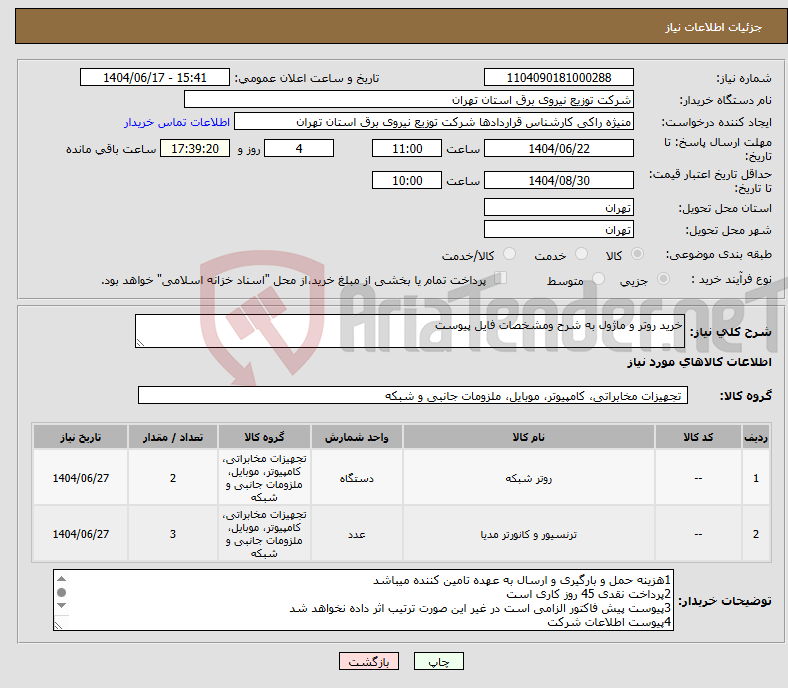
Task: Choose the جزیی purchase type radio
Action: (663, 278)
